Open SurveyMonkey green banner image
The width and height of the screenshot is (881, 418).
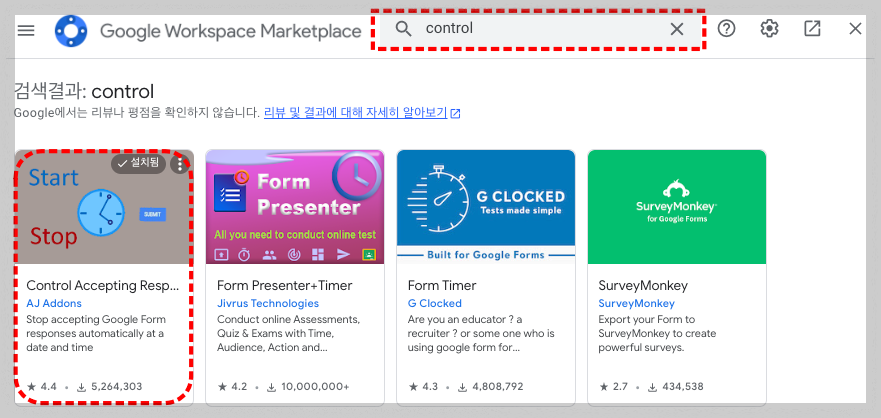(x=677, y=207)
